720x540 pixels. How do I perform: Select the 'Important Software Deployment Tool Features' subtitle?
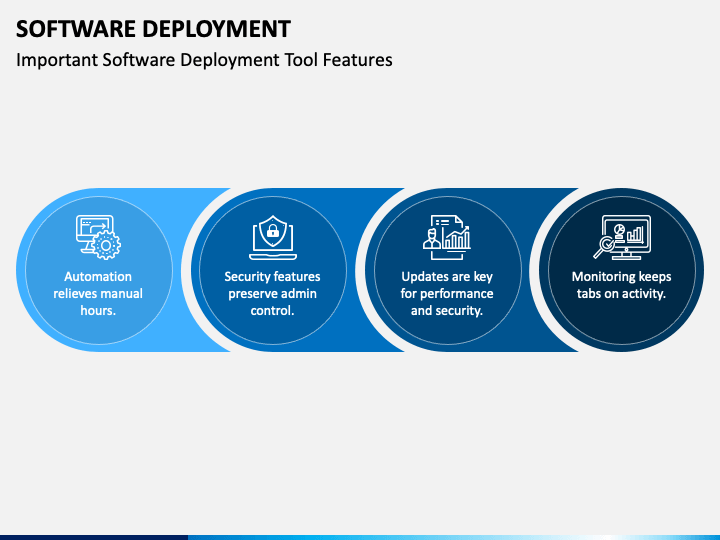click(x=204, y=60)
